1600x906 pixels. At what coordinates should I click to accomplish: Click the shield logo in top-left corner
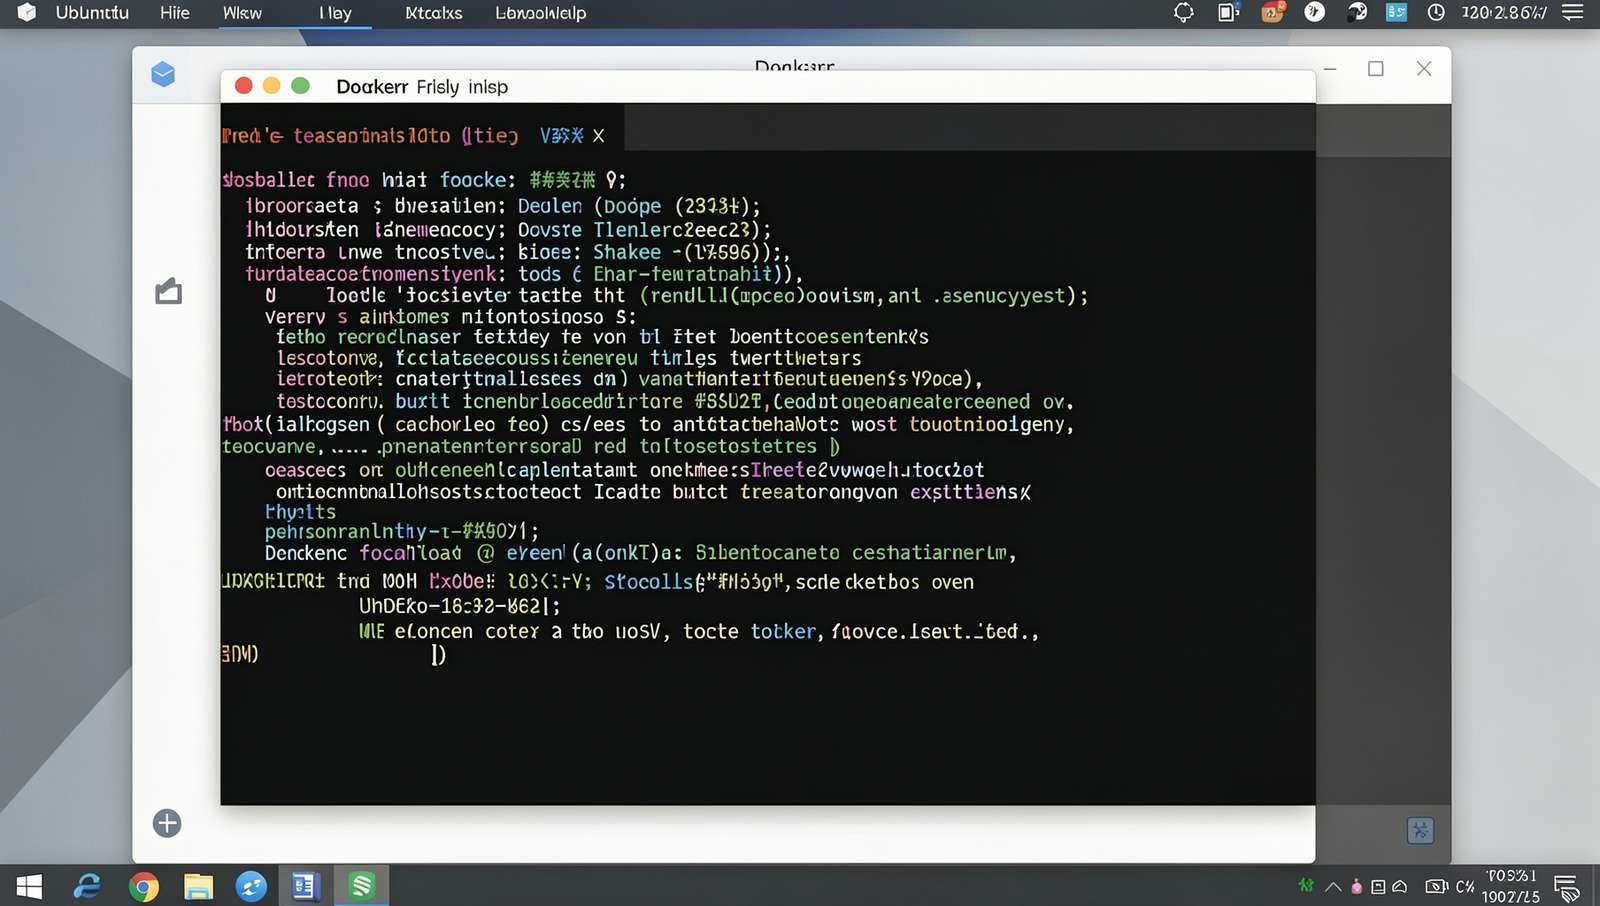(x=27, y=13)
